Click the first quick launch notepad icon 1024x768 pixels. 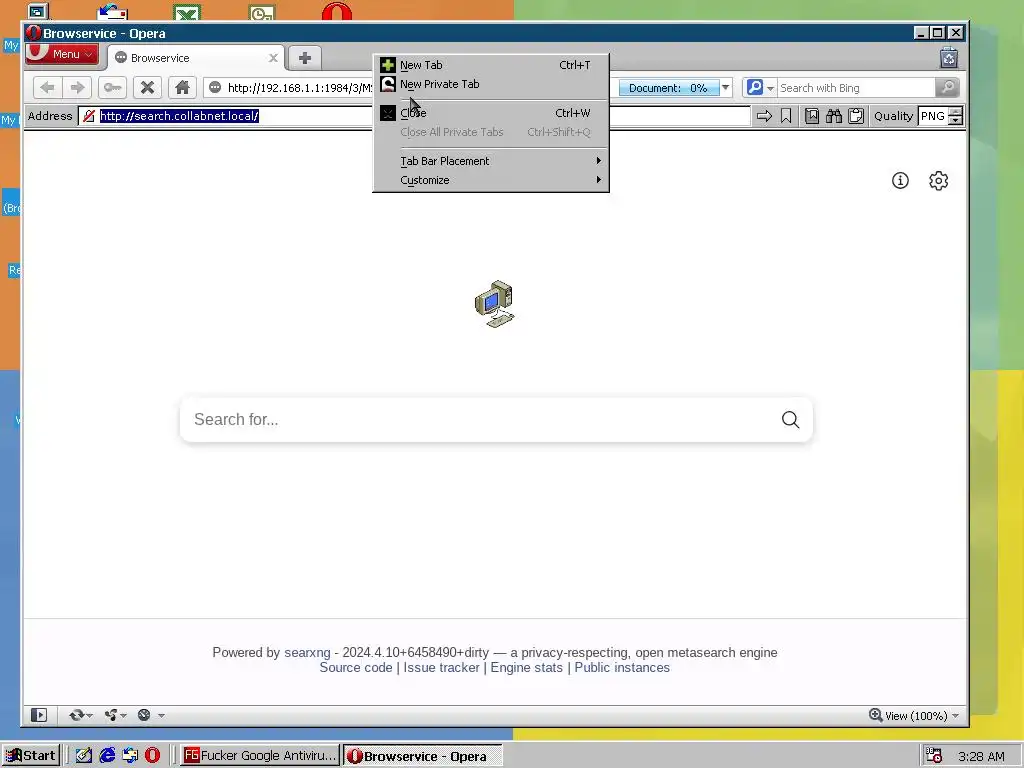coord(84,756)
